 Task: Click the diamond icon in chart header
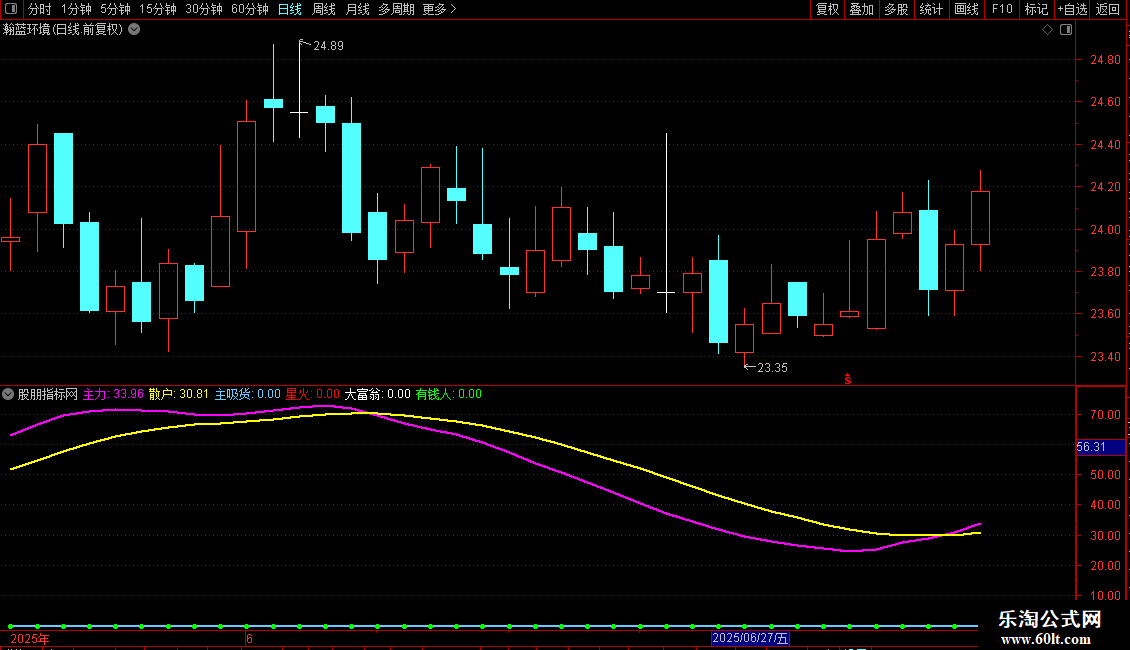coord(1048,30)
